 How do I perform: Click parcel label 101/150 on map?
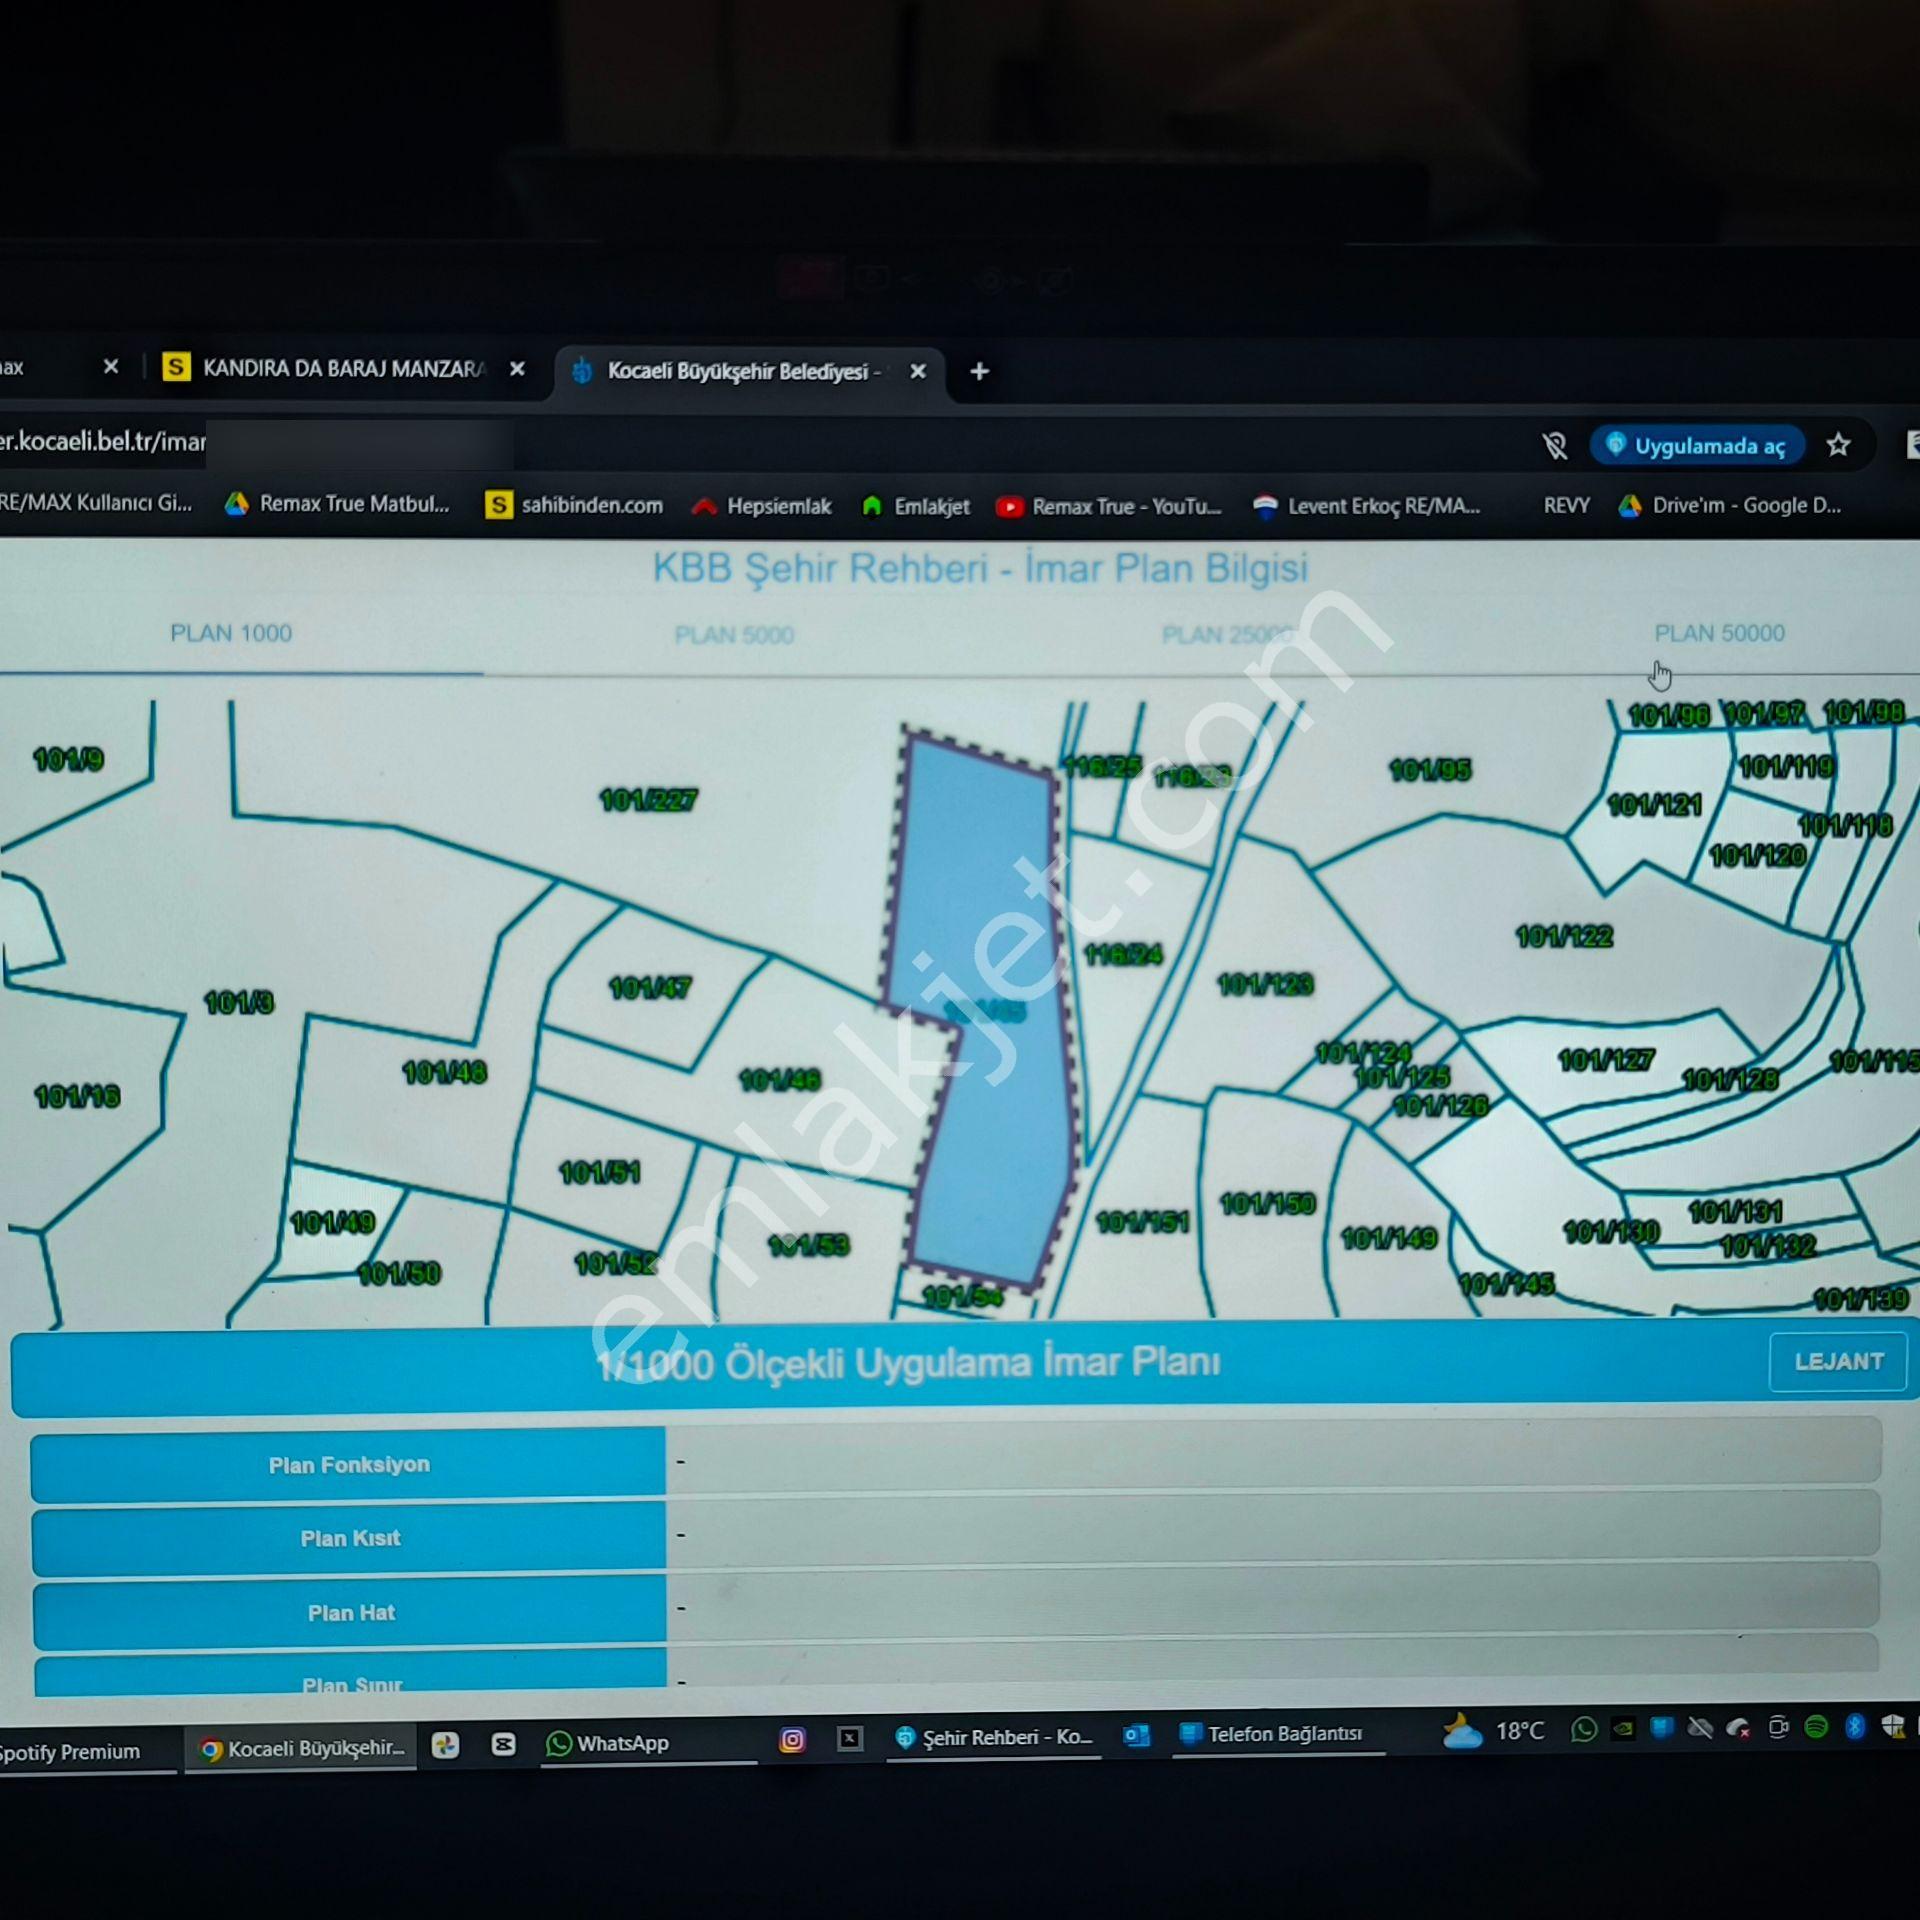coord(1267,1204)
